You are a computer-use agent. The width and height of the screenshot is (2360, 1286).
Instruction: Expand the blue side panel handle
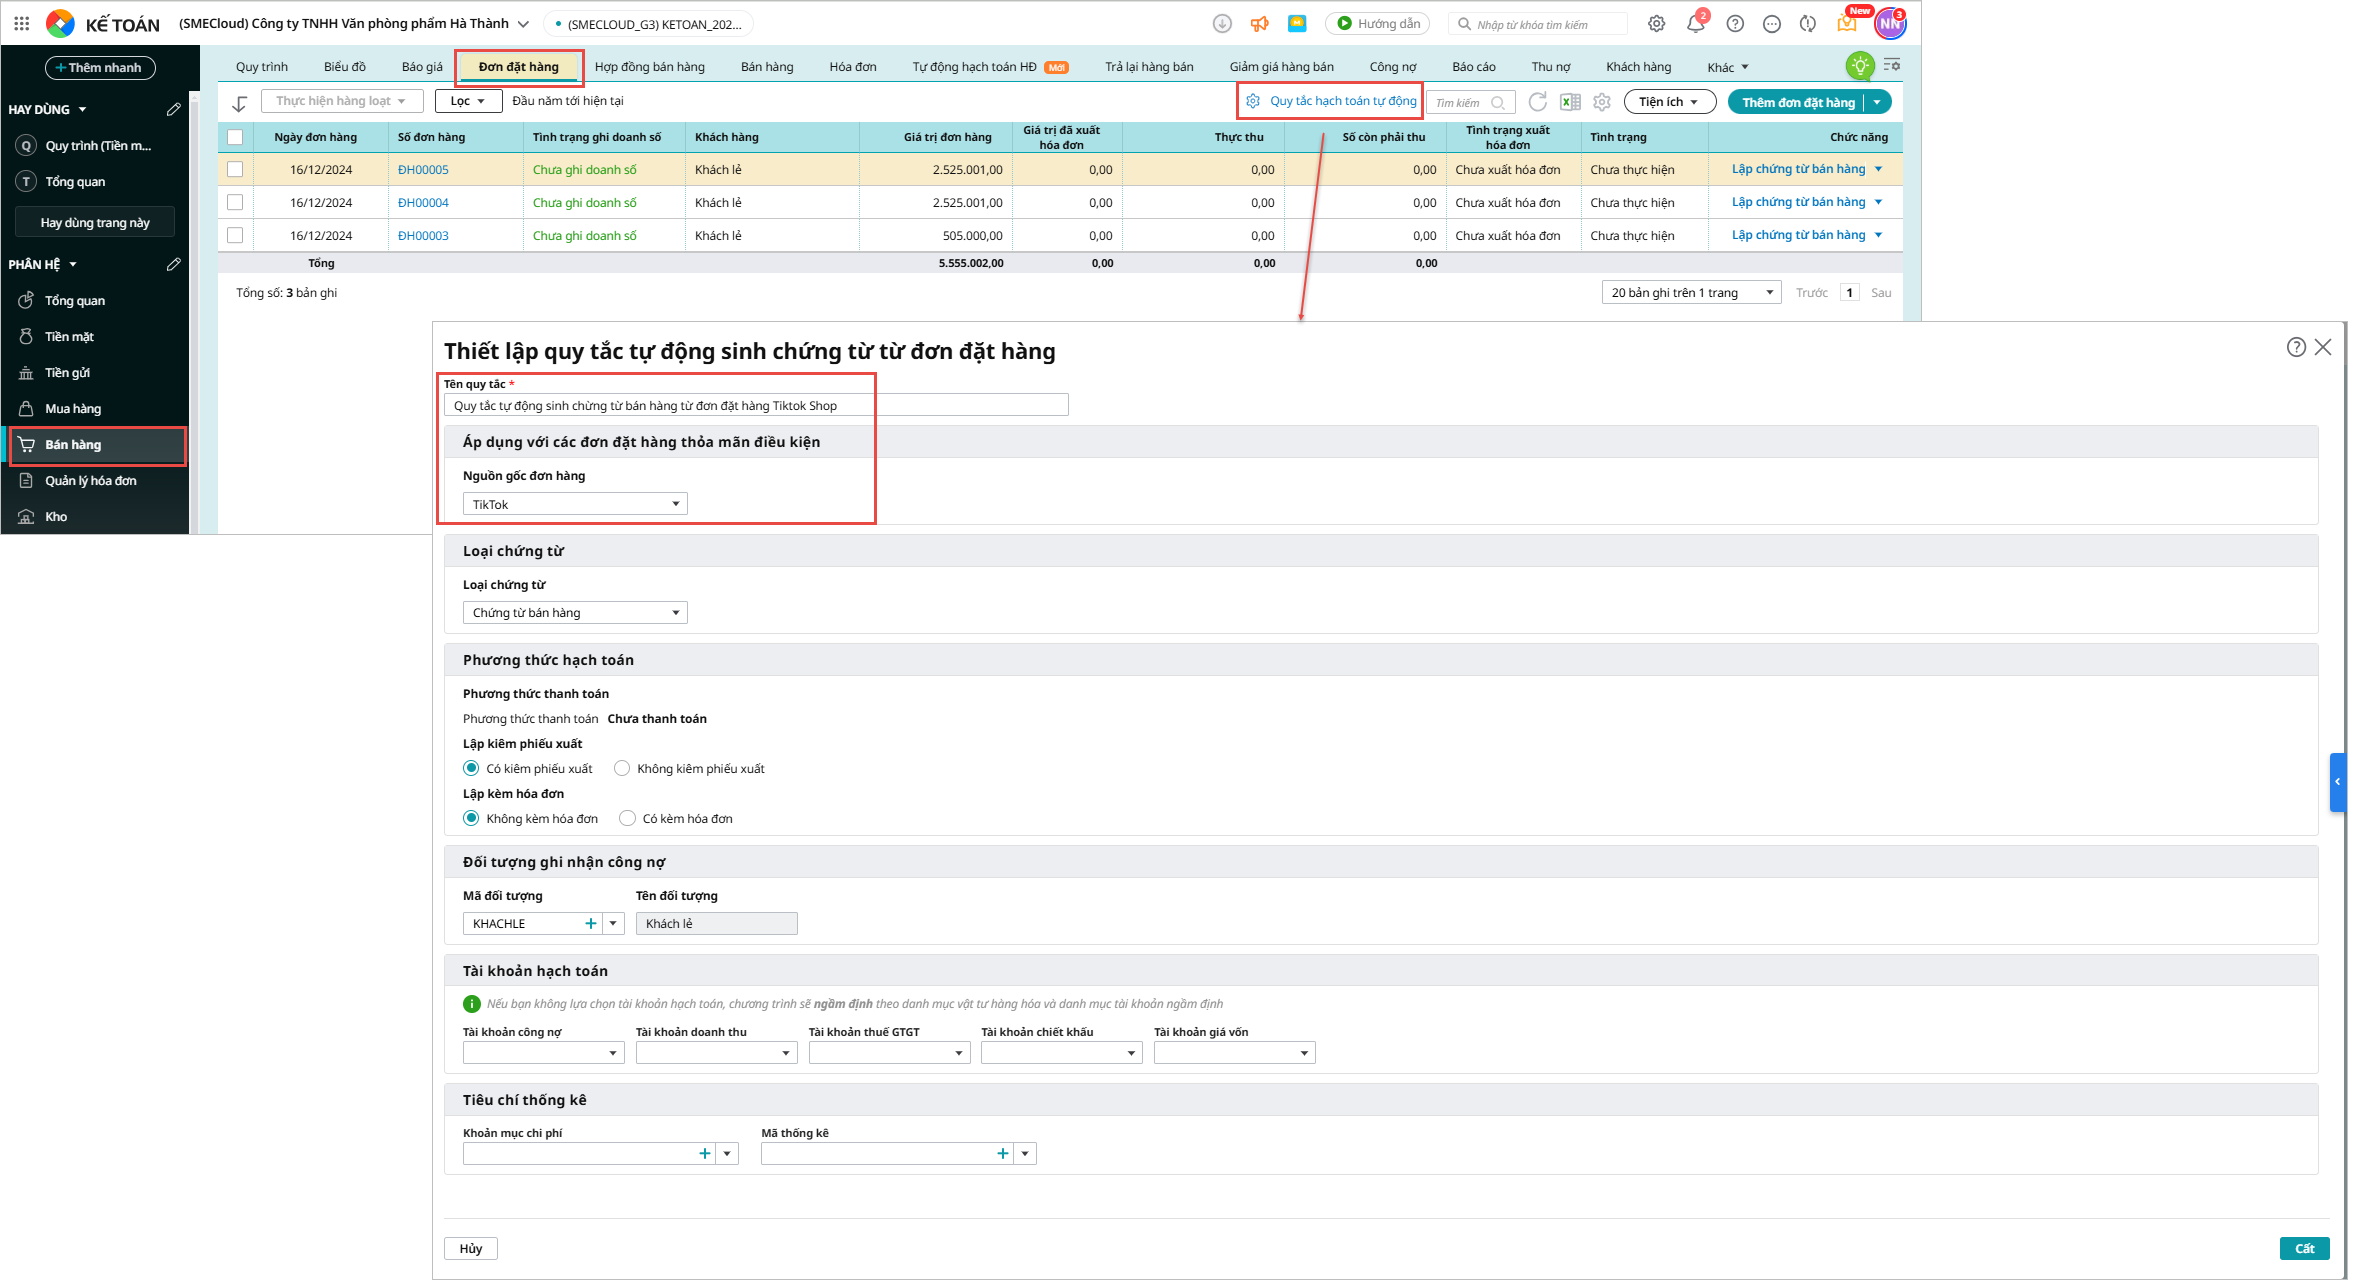pos(2338,782)
